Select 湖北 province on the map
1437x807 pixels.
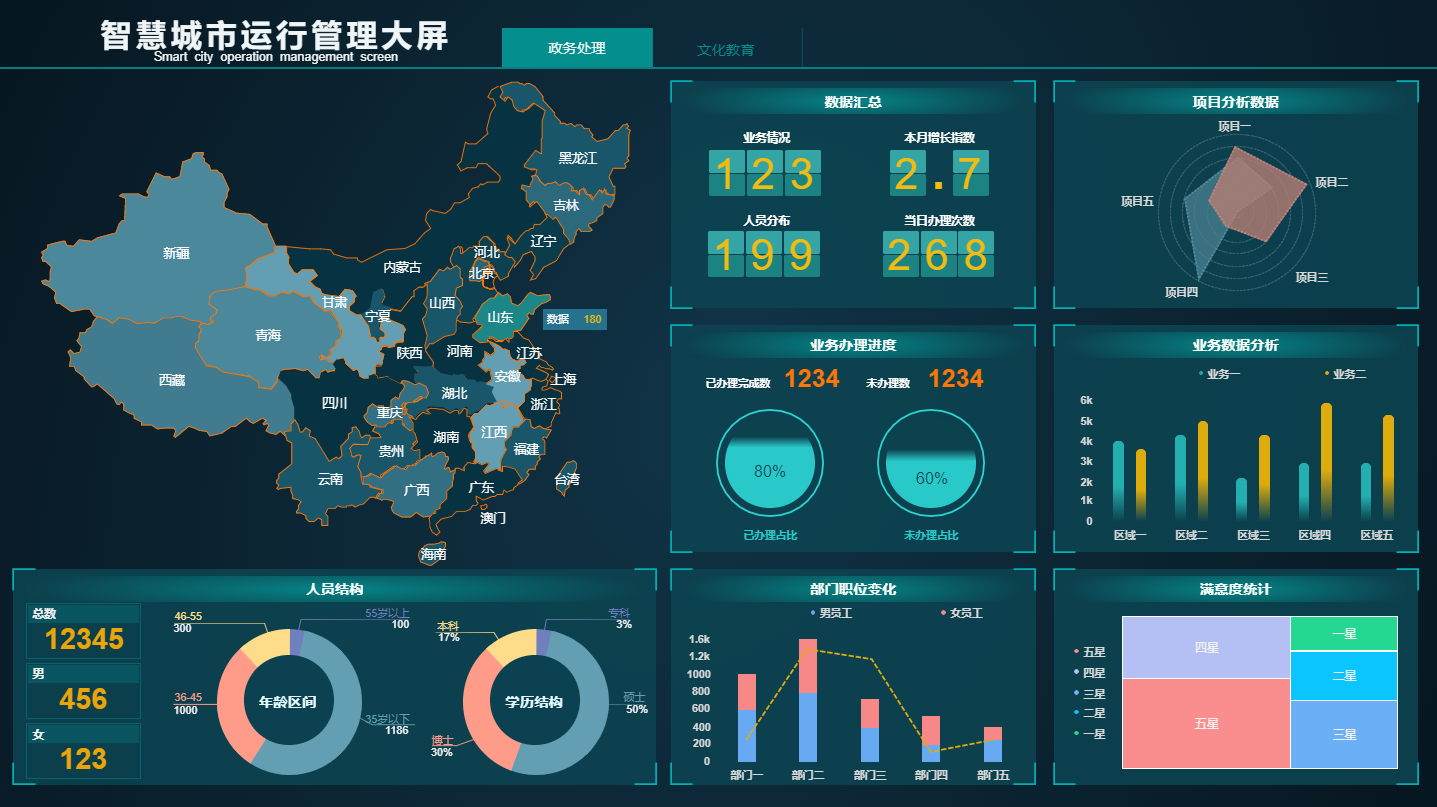coord(455,393)
